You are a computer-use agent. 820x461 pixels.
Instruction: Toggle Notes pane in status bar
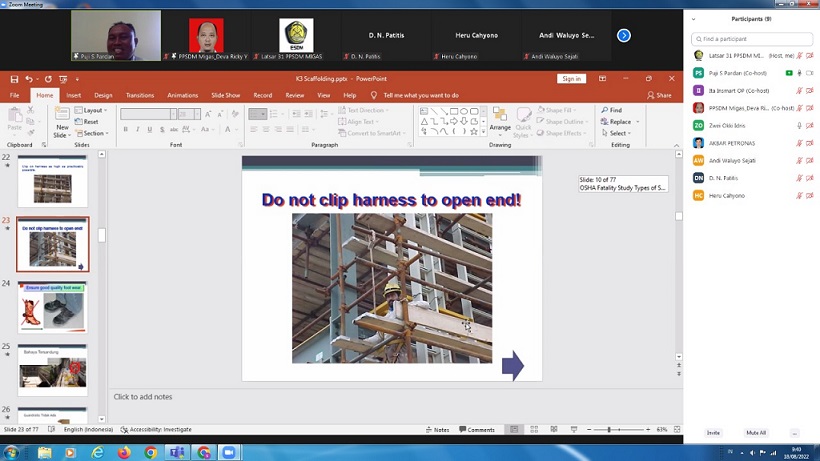[x=438, y=430]
